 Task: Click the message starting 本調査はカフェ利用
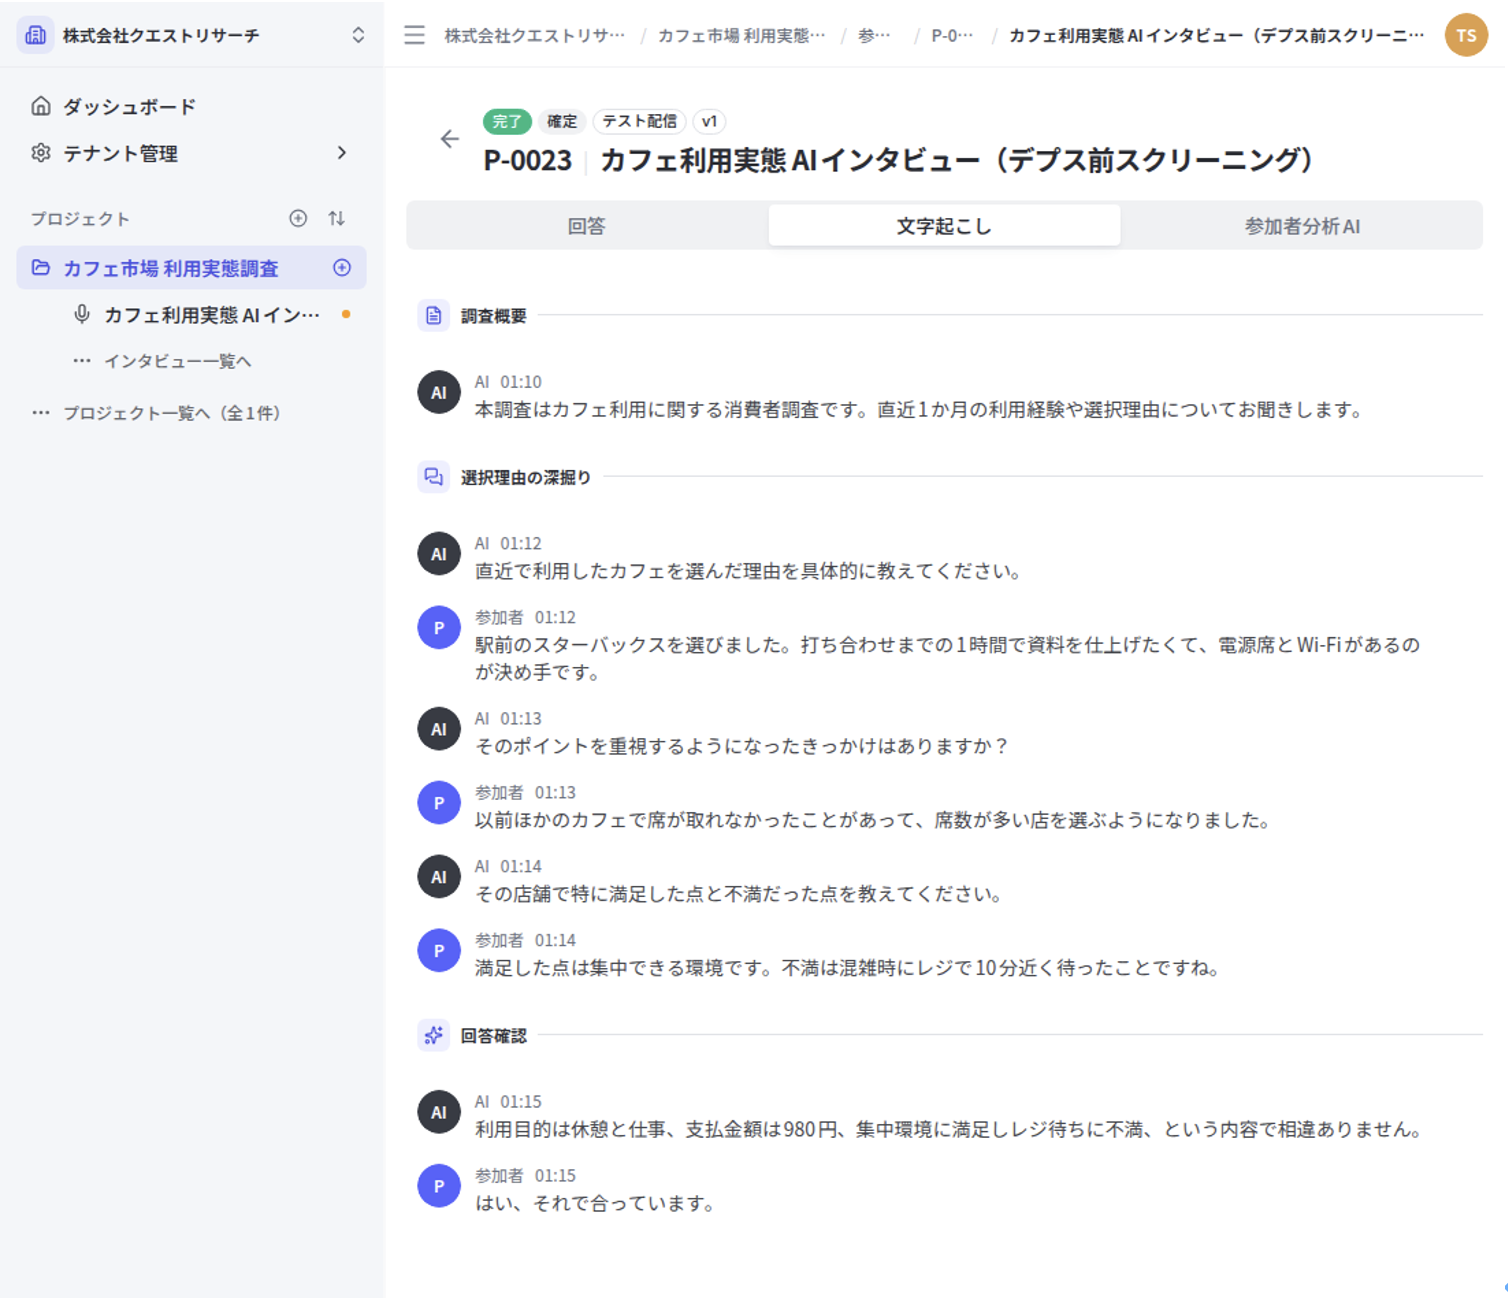[x=920, y=410]
